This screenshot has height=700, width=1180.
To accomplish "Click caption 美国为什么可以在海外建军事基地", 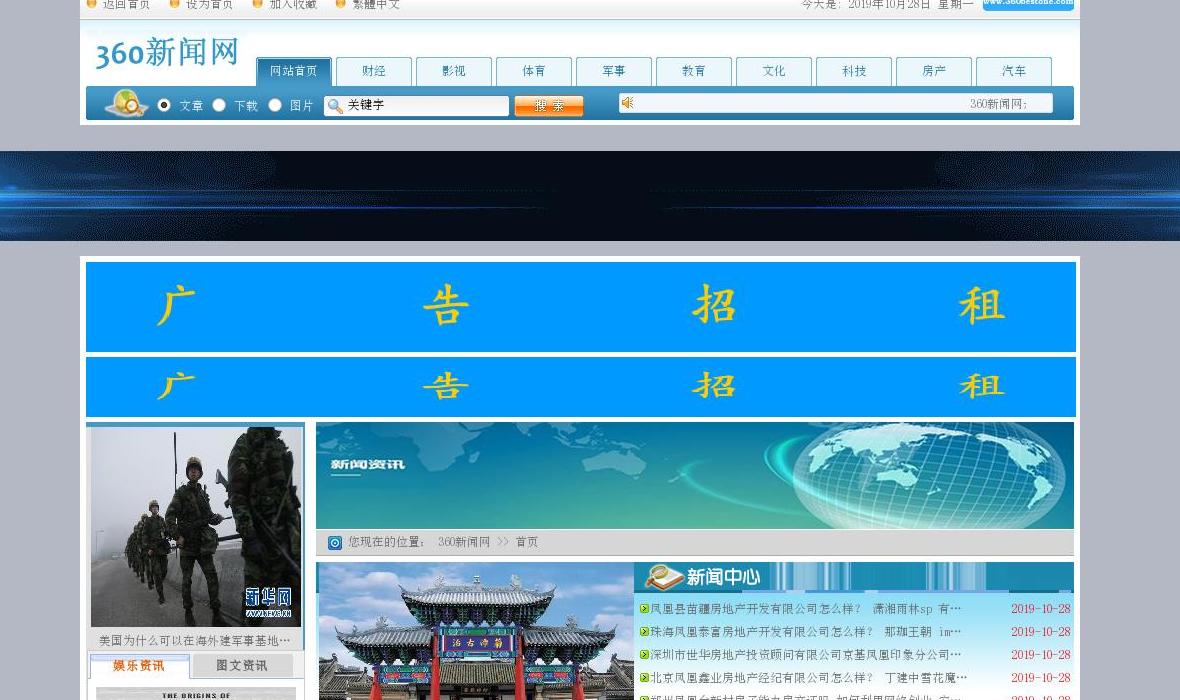I will [x=195, y=641].
